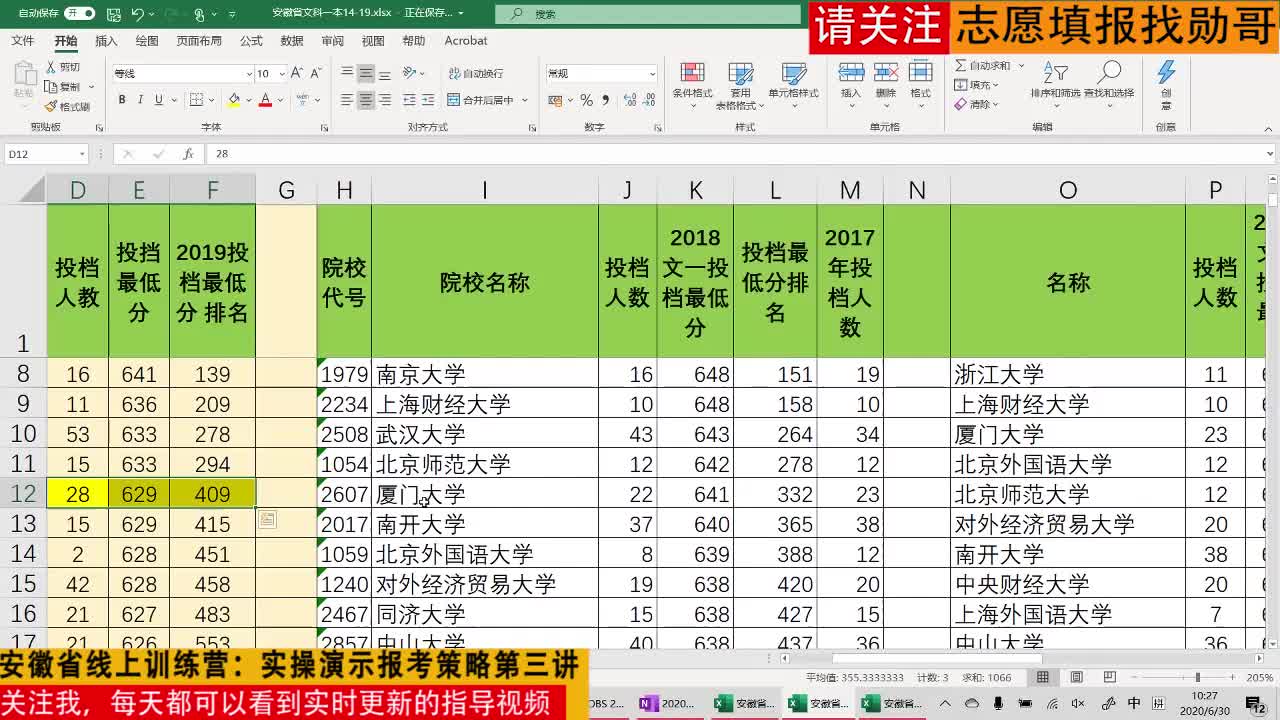This screenshot has height=720, width=1280.
Task: Click the Cut (剪切) scissors icon
Action: click(52, 67)
